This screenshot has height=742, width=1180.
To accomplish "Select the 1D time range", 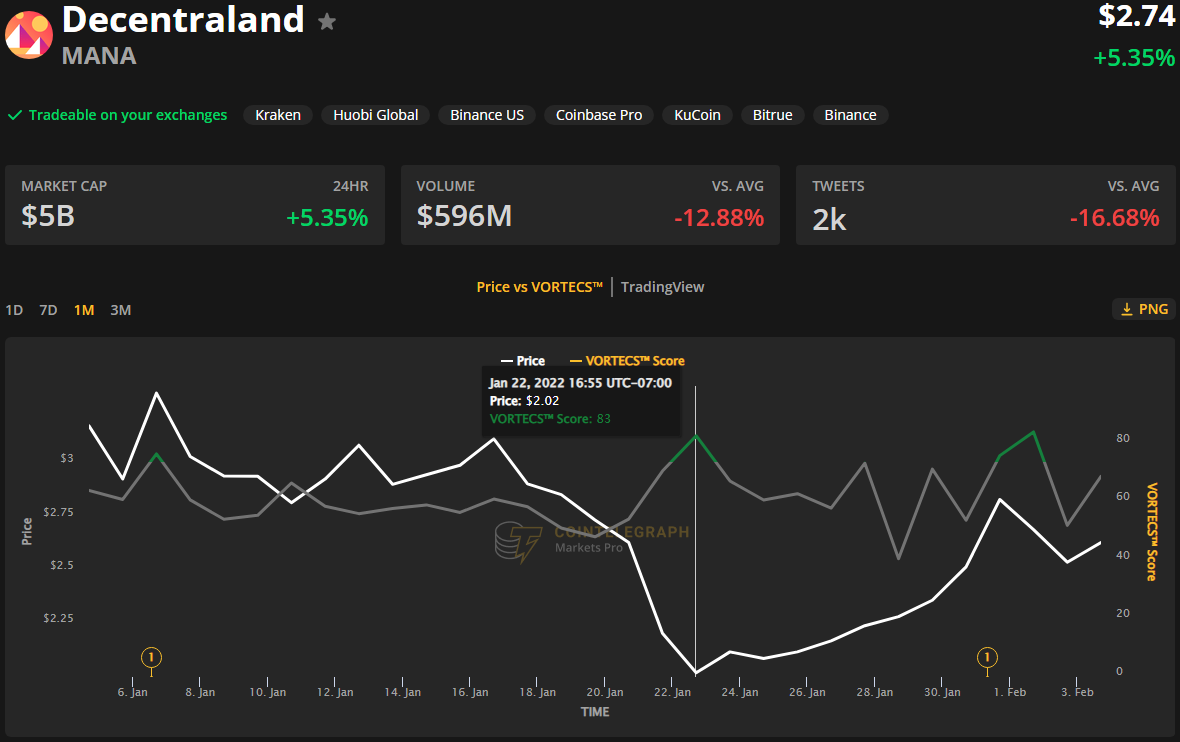I will 14,310.
